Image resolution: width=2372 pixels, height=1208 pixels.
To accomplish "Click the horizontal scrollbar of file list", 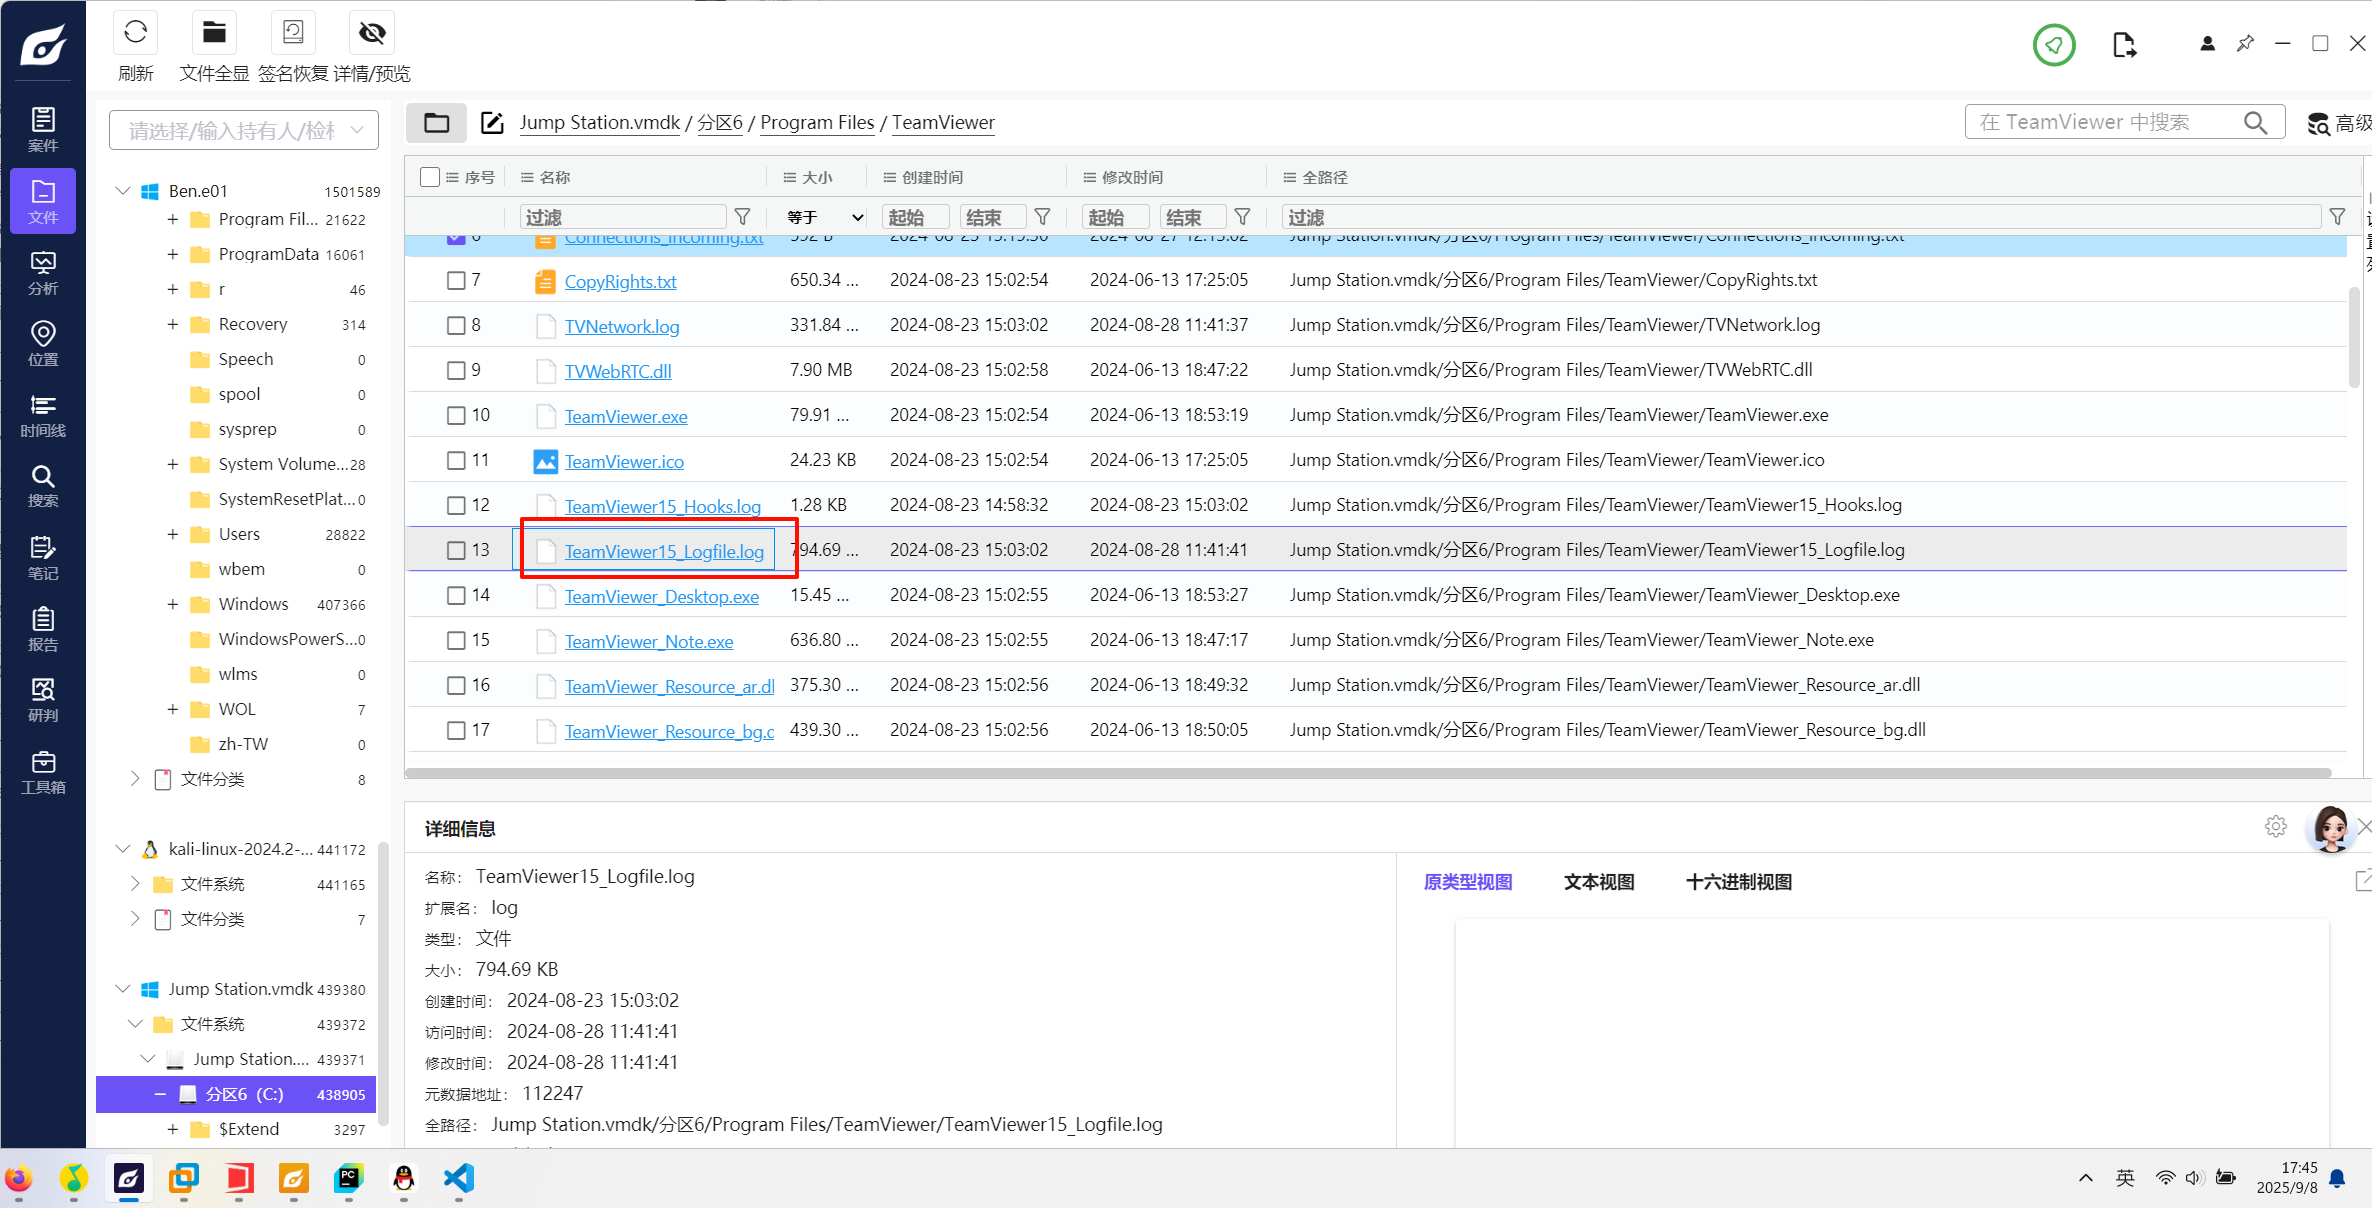I will coord(1368,773).
